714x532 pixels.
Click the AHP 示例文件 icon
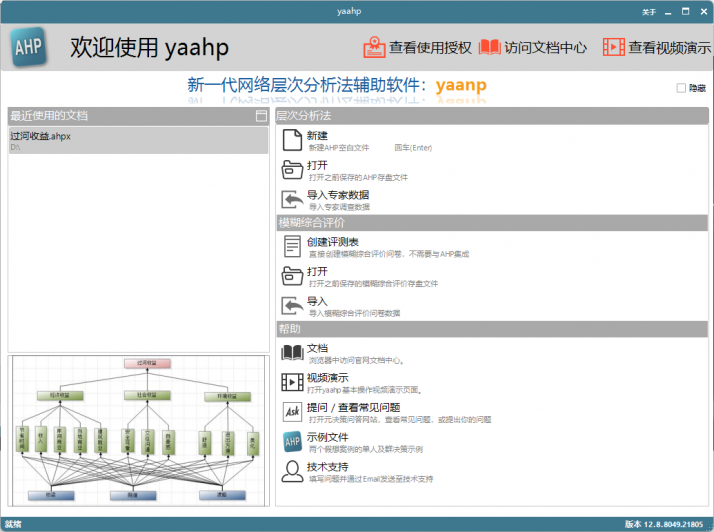pyautogui.click(x=292, y=441)
